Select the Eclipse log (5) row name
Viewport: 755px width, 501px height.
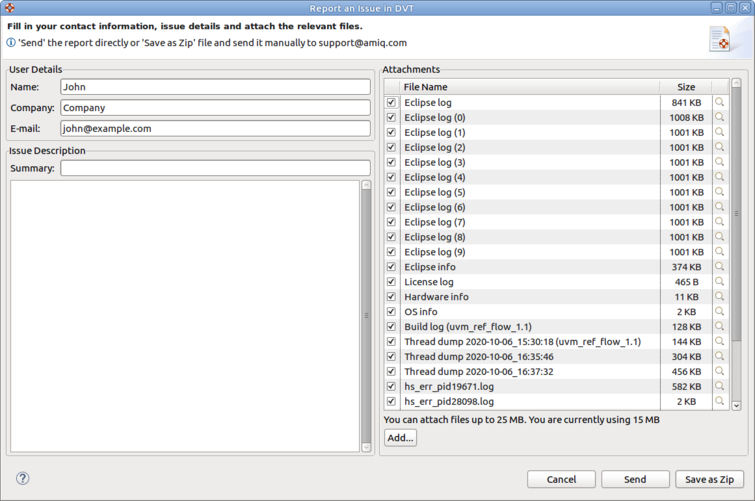[435, 192]
